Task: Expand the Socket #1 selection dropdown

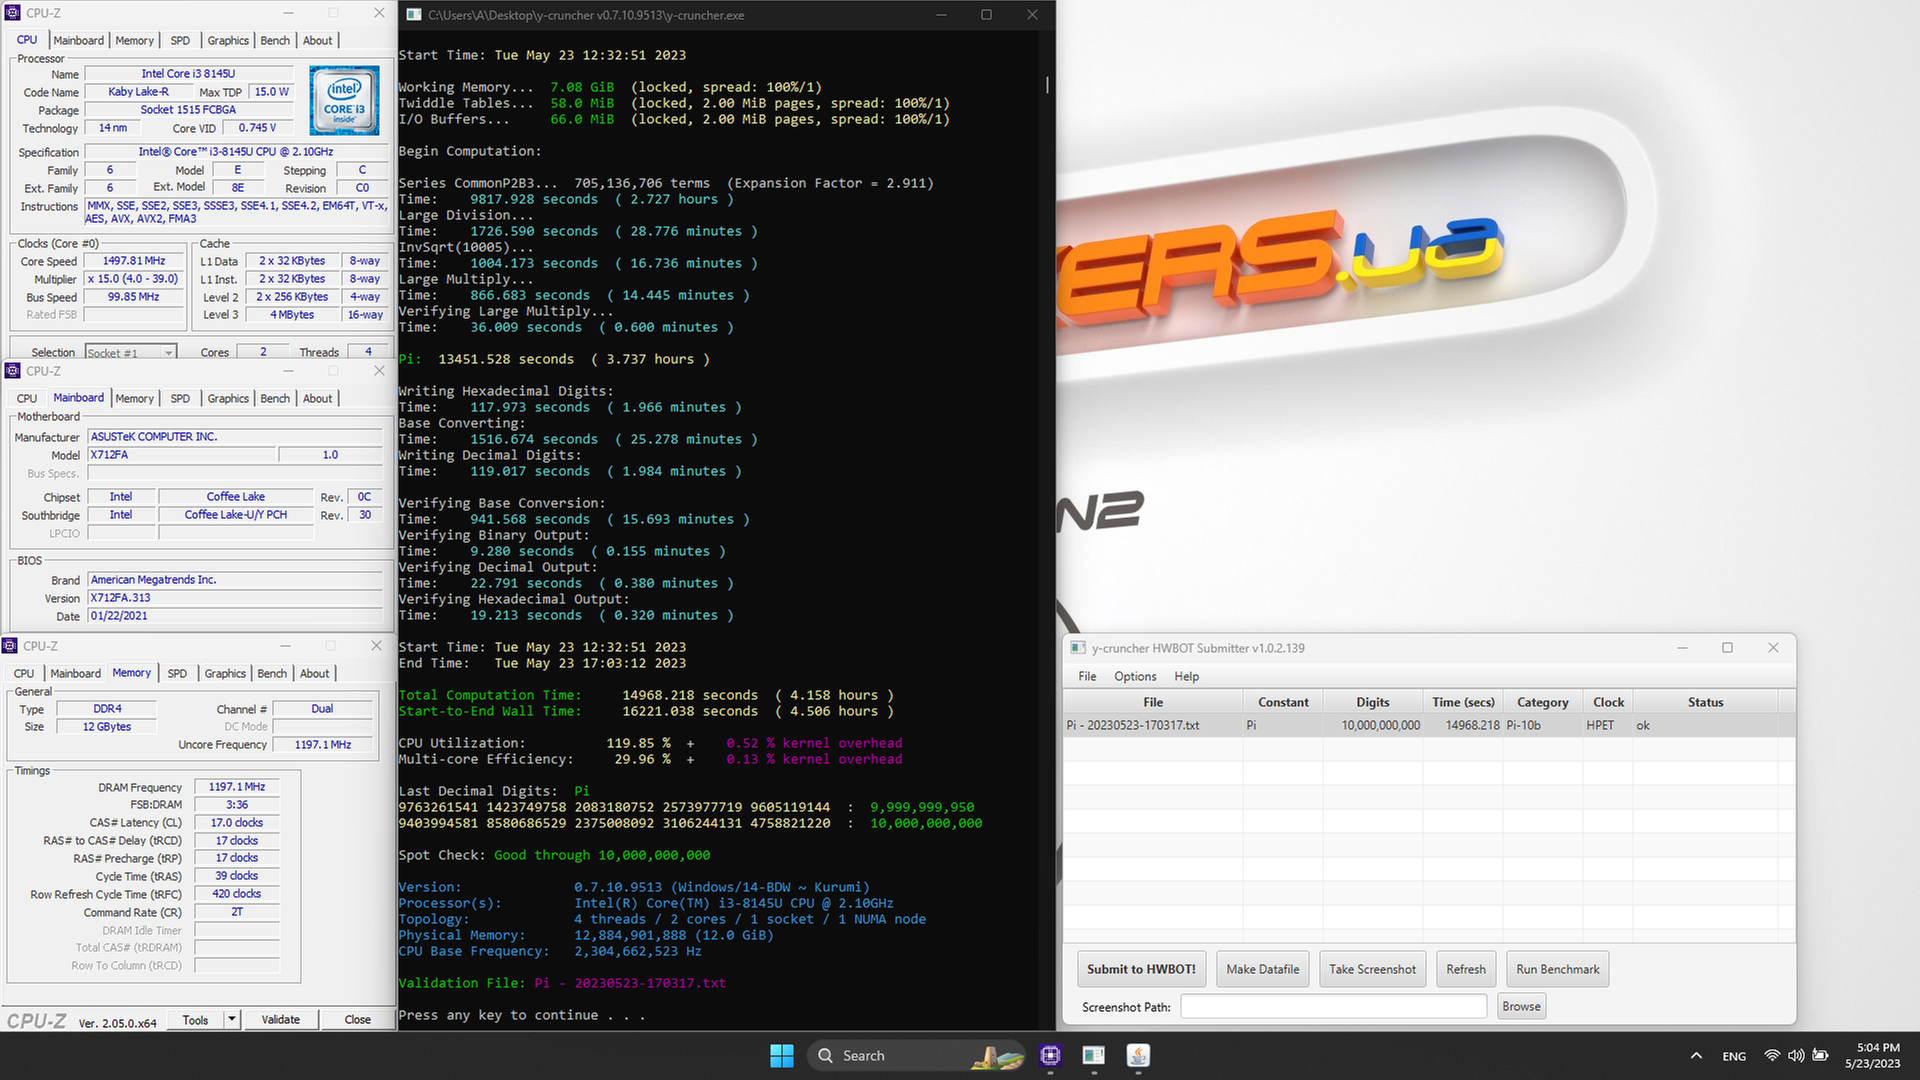Action: 169,353
